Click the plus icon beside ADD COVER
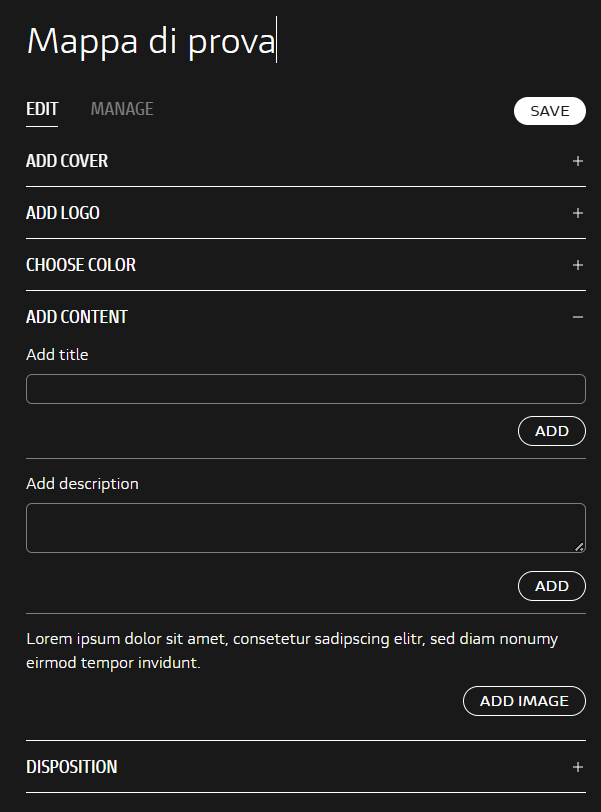Image resolution: width=601 pixels, height=812 pixels. (x=578, y=161)
